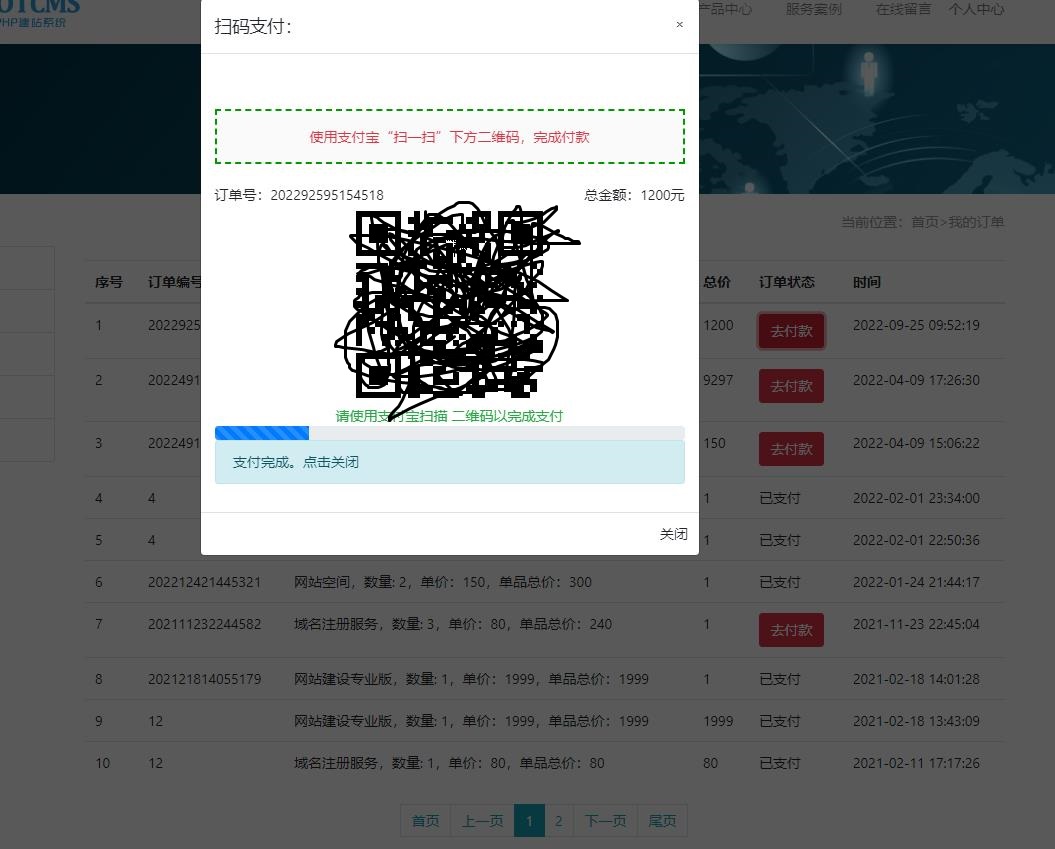Click 去付款 for the 150 total order
Viewport: 1055px width, 849px height.
(791, 449)
